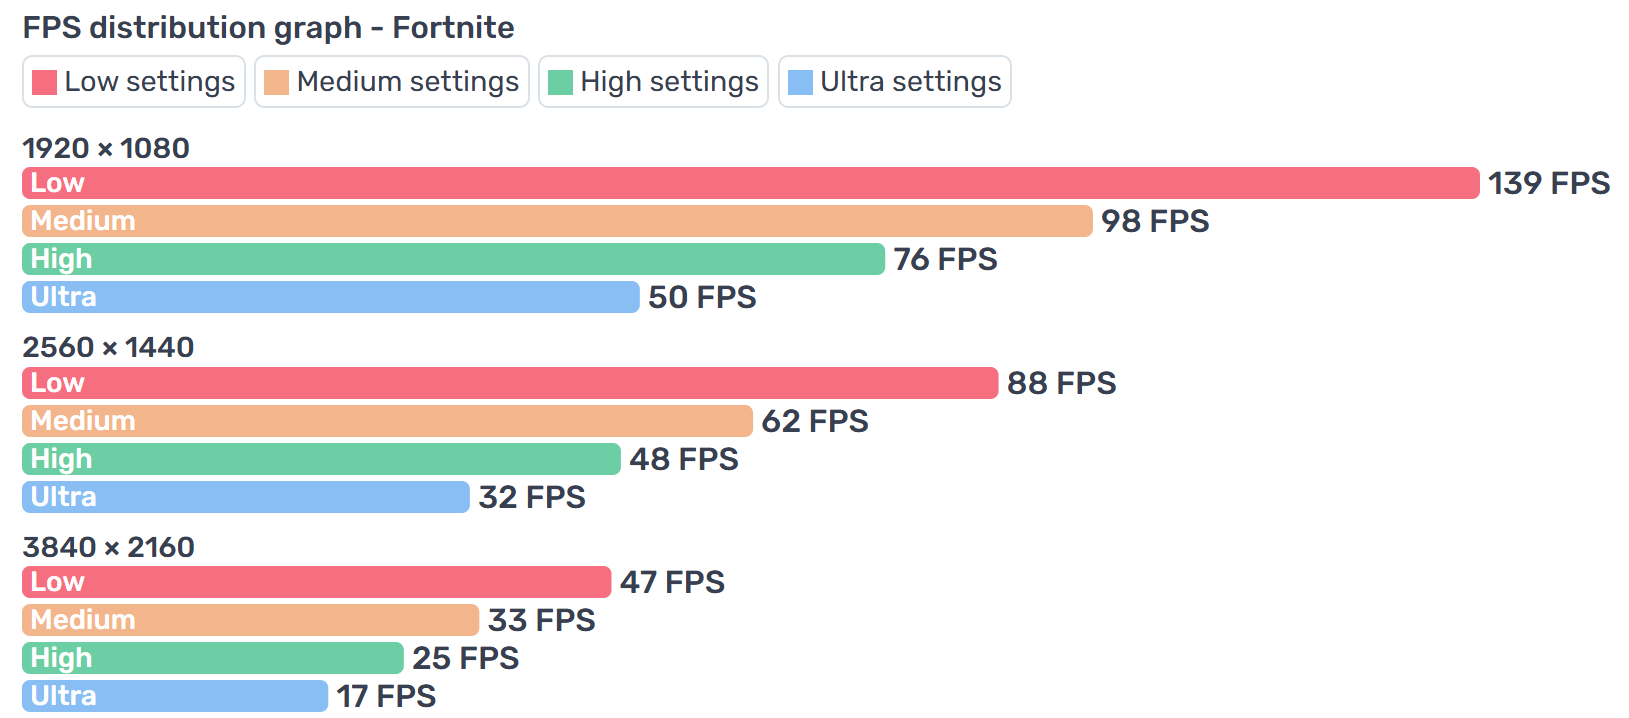This screenshot has width=1629, height=718.
Task: Toggle the Ultra settings legend item
Action: click(895, 82)
